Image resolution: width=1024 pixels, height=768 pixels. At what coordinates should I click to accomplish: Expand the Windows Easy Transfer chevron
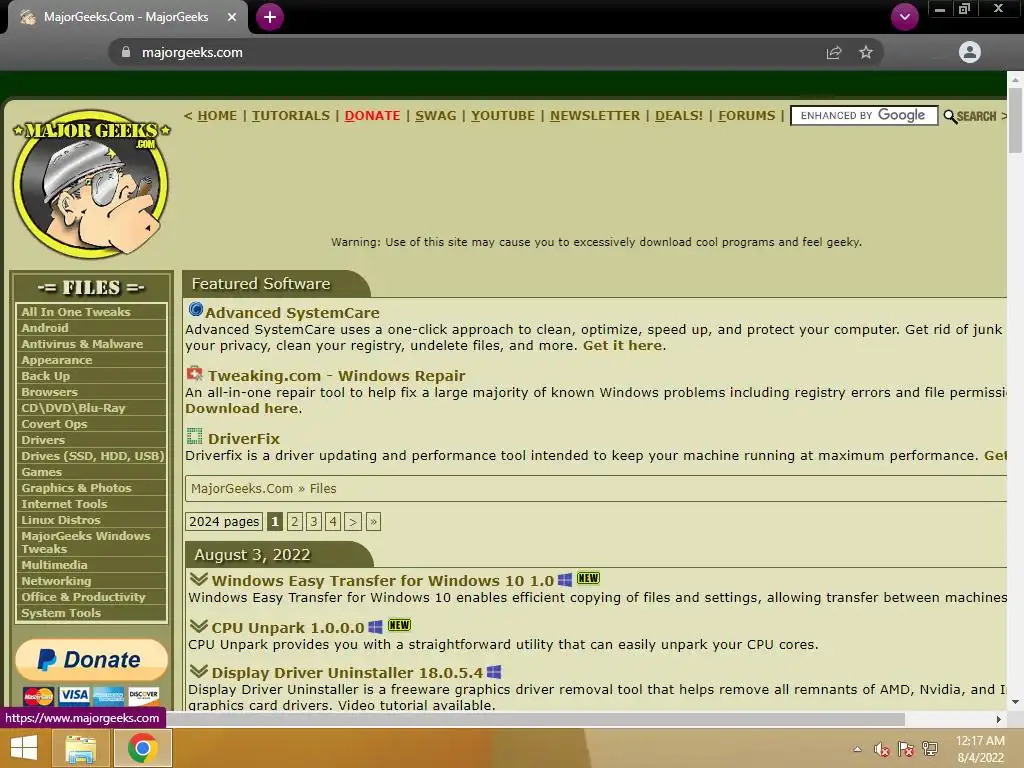tap(199, 579)
